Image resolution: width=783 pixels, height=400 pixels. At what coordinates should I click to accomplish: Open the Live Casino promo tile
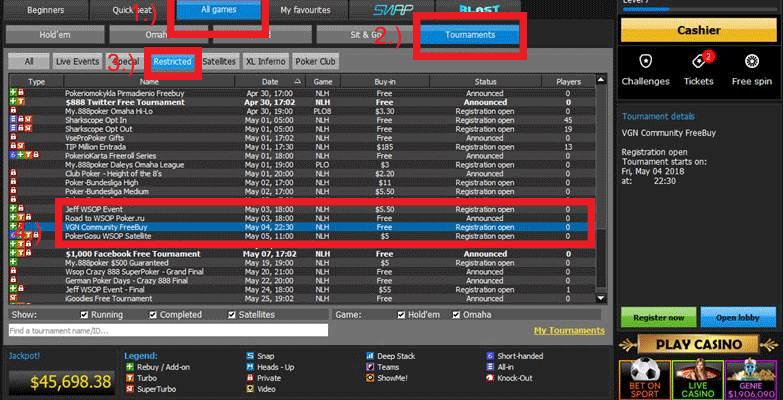point(697,380)
